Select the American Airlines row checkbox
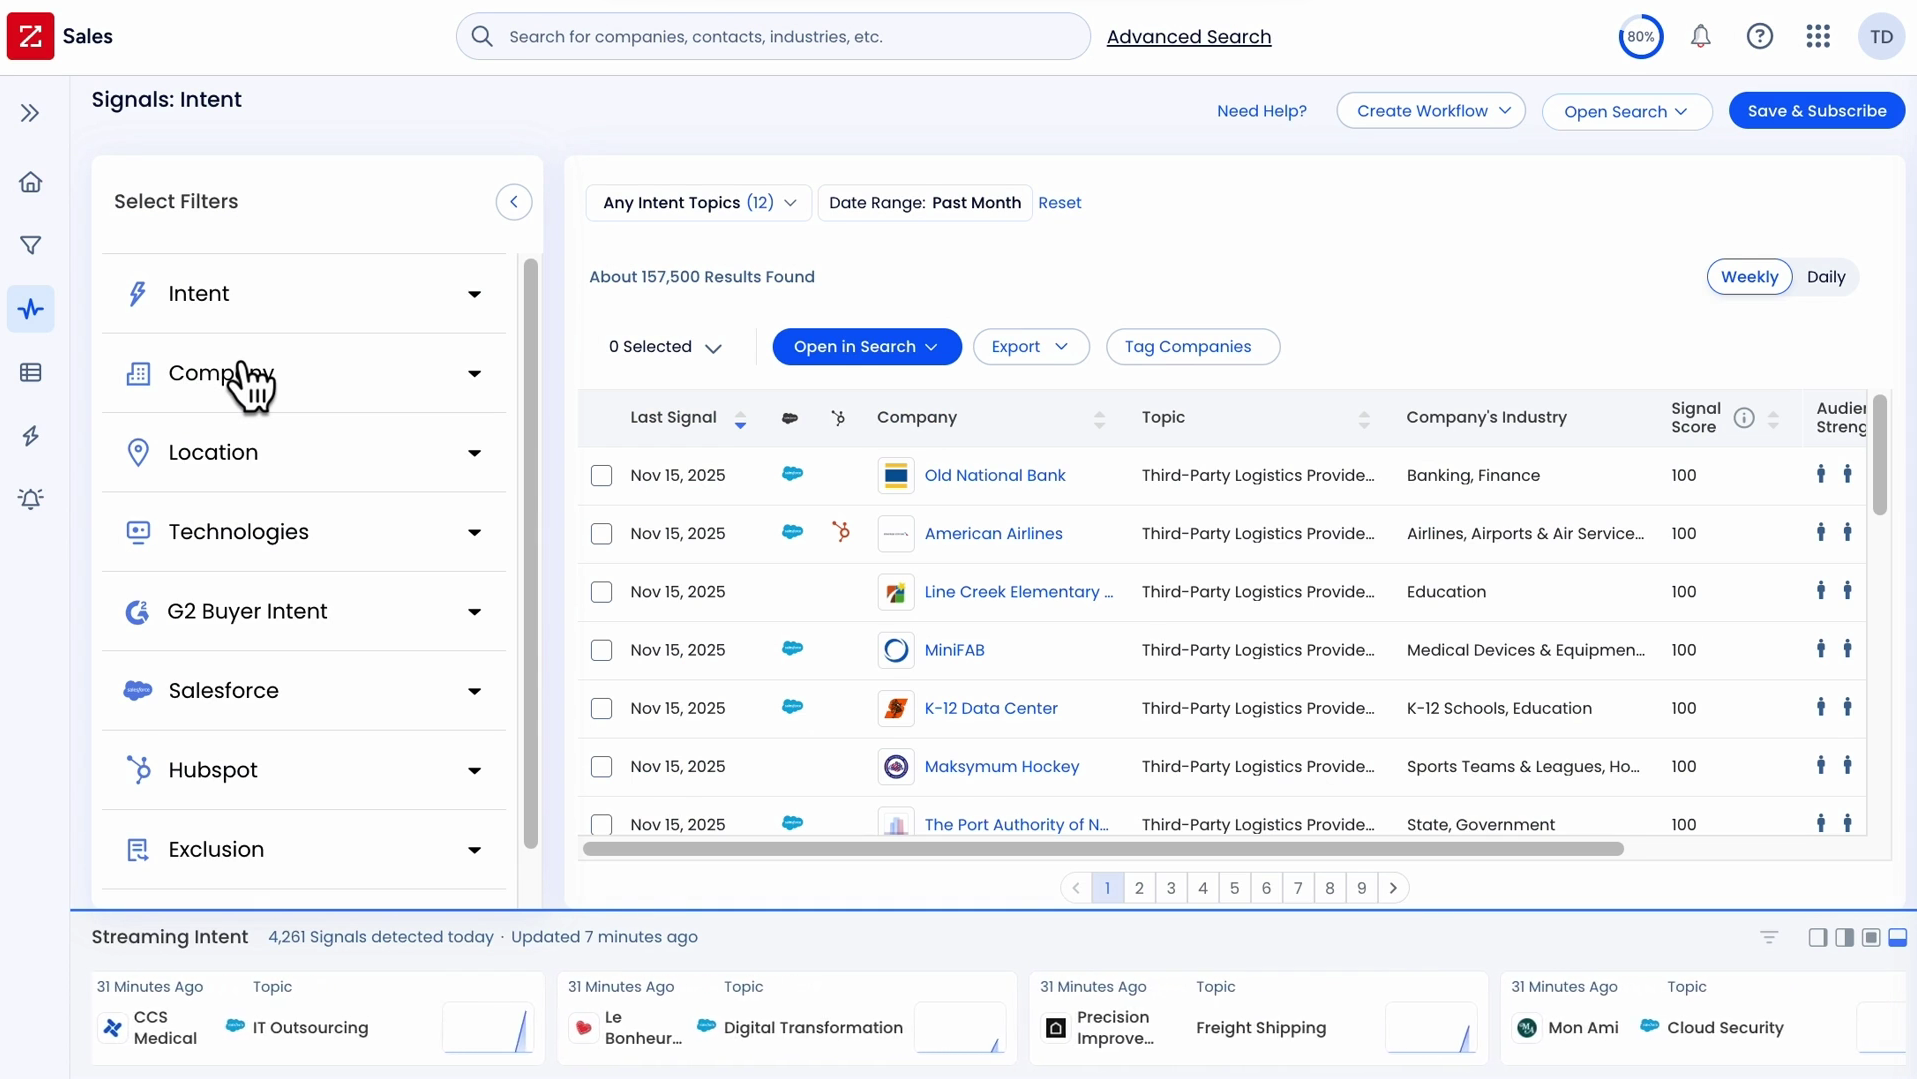Viewport: 1917px width, 1079px height. tap(601, 534)
